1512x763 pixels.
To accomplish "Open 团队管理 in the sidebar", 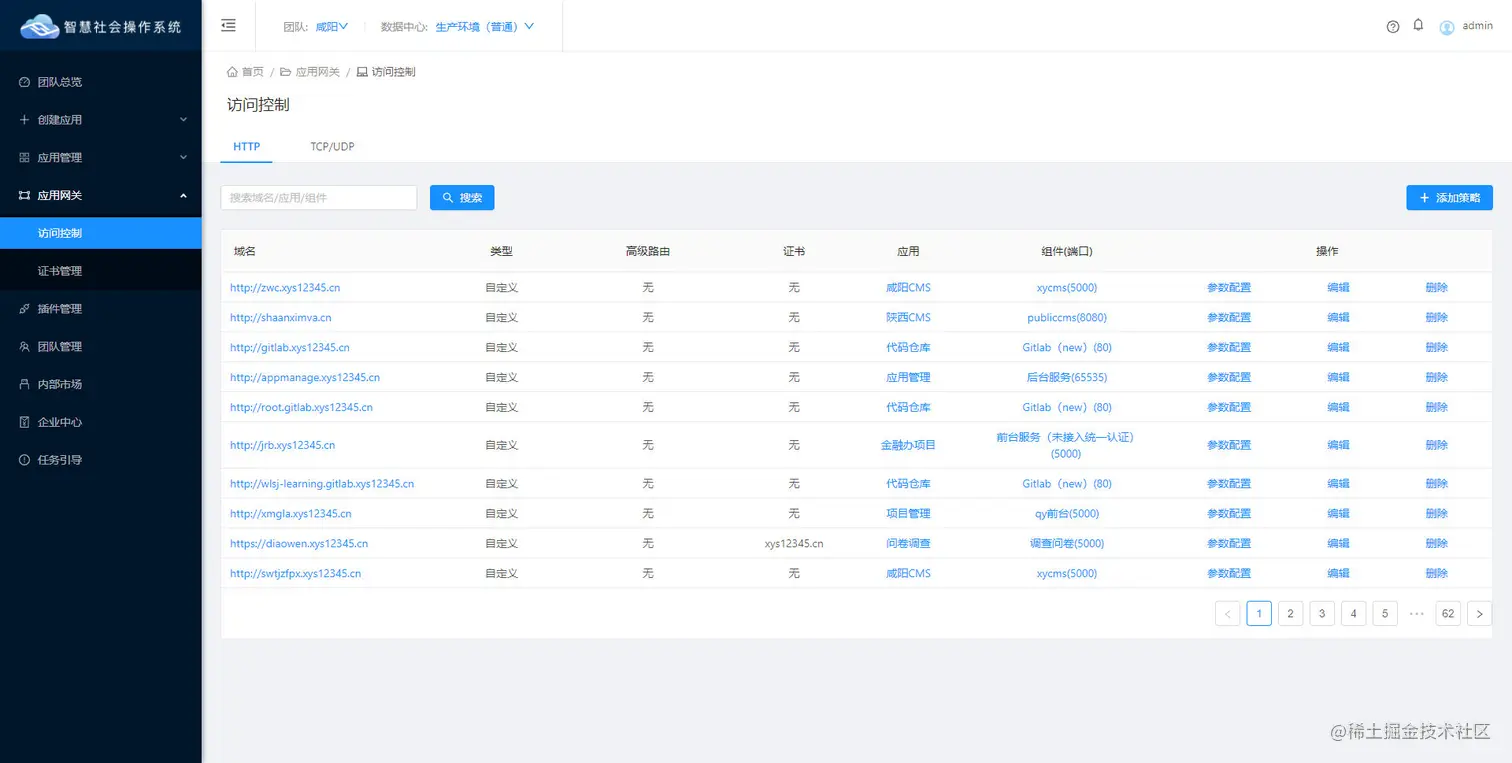I will pyautogui.click(x=100, y=347).
